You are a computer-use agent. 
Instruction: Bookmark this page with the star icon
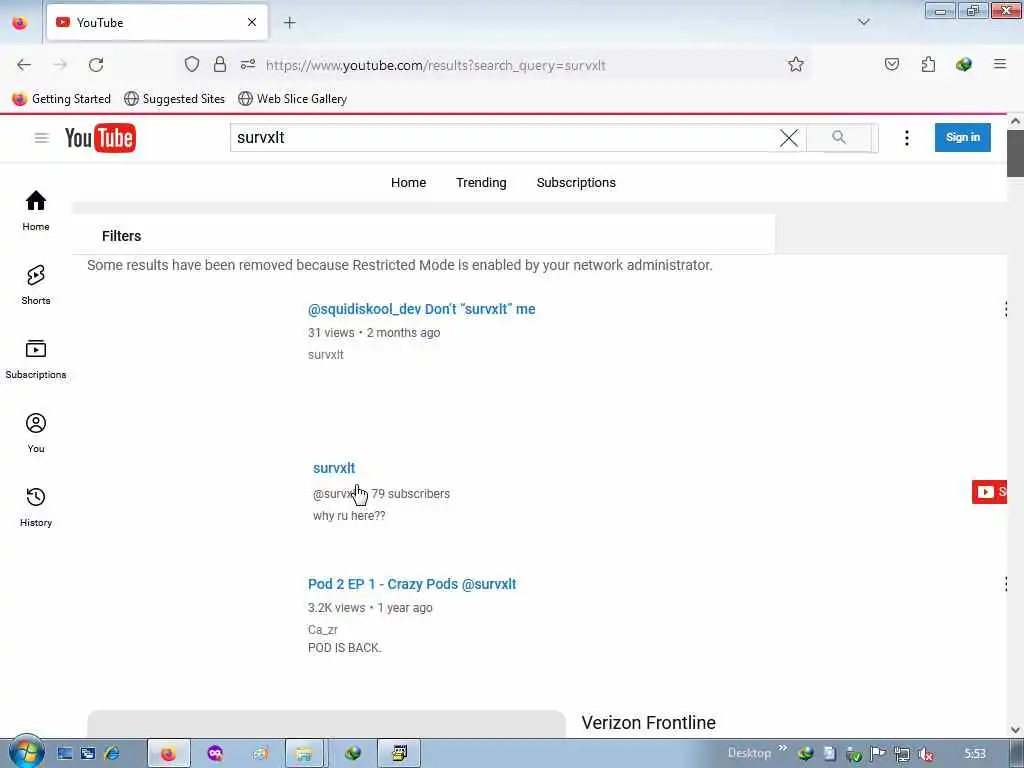pos(795,64)
